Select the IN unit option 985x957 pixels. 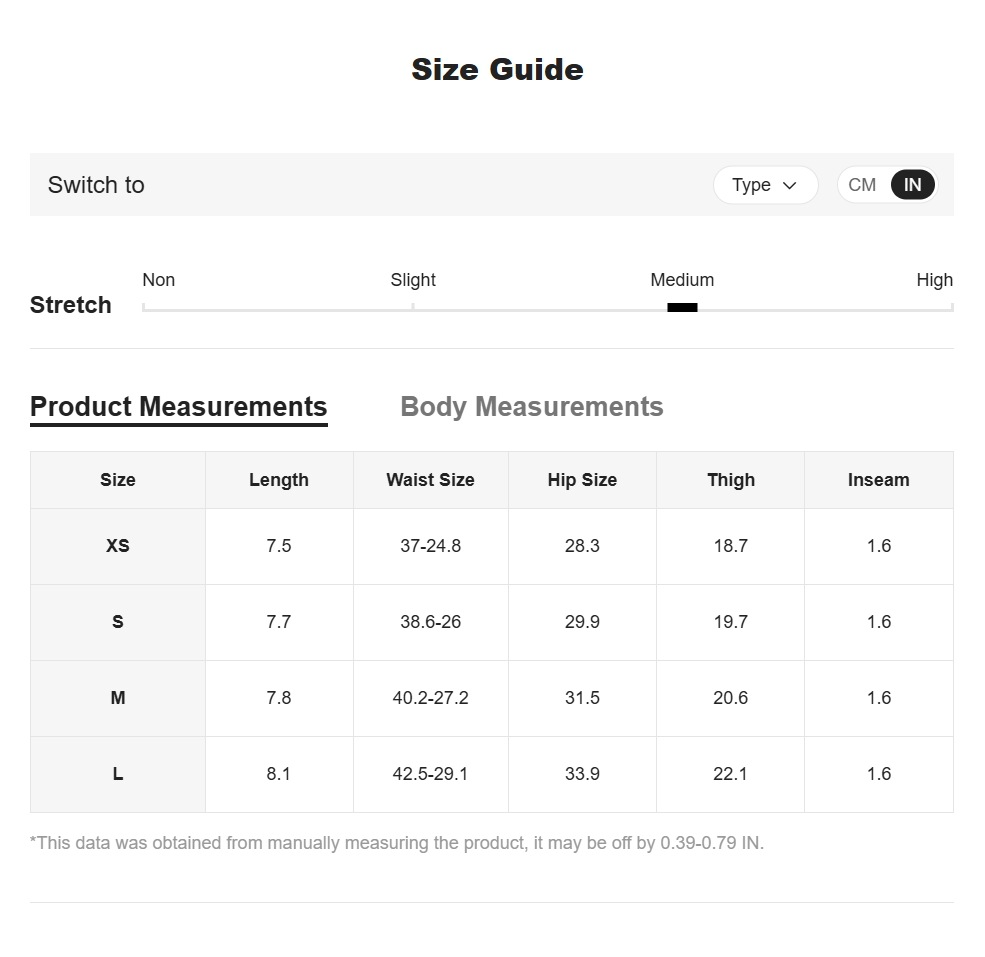coord(912,185)
